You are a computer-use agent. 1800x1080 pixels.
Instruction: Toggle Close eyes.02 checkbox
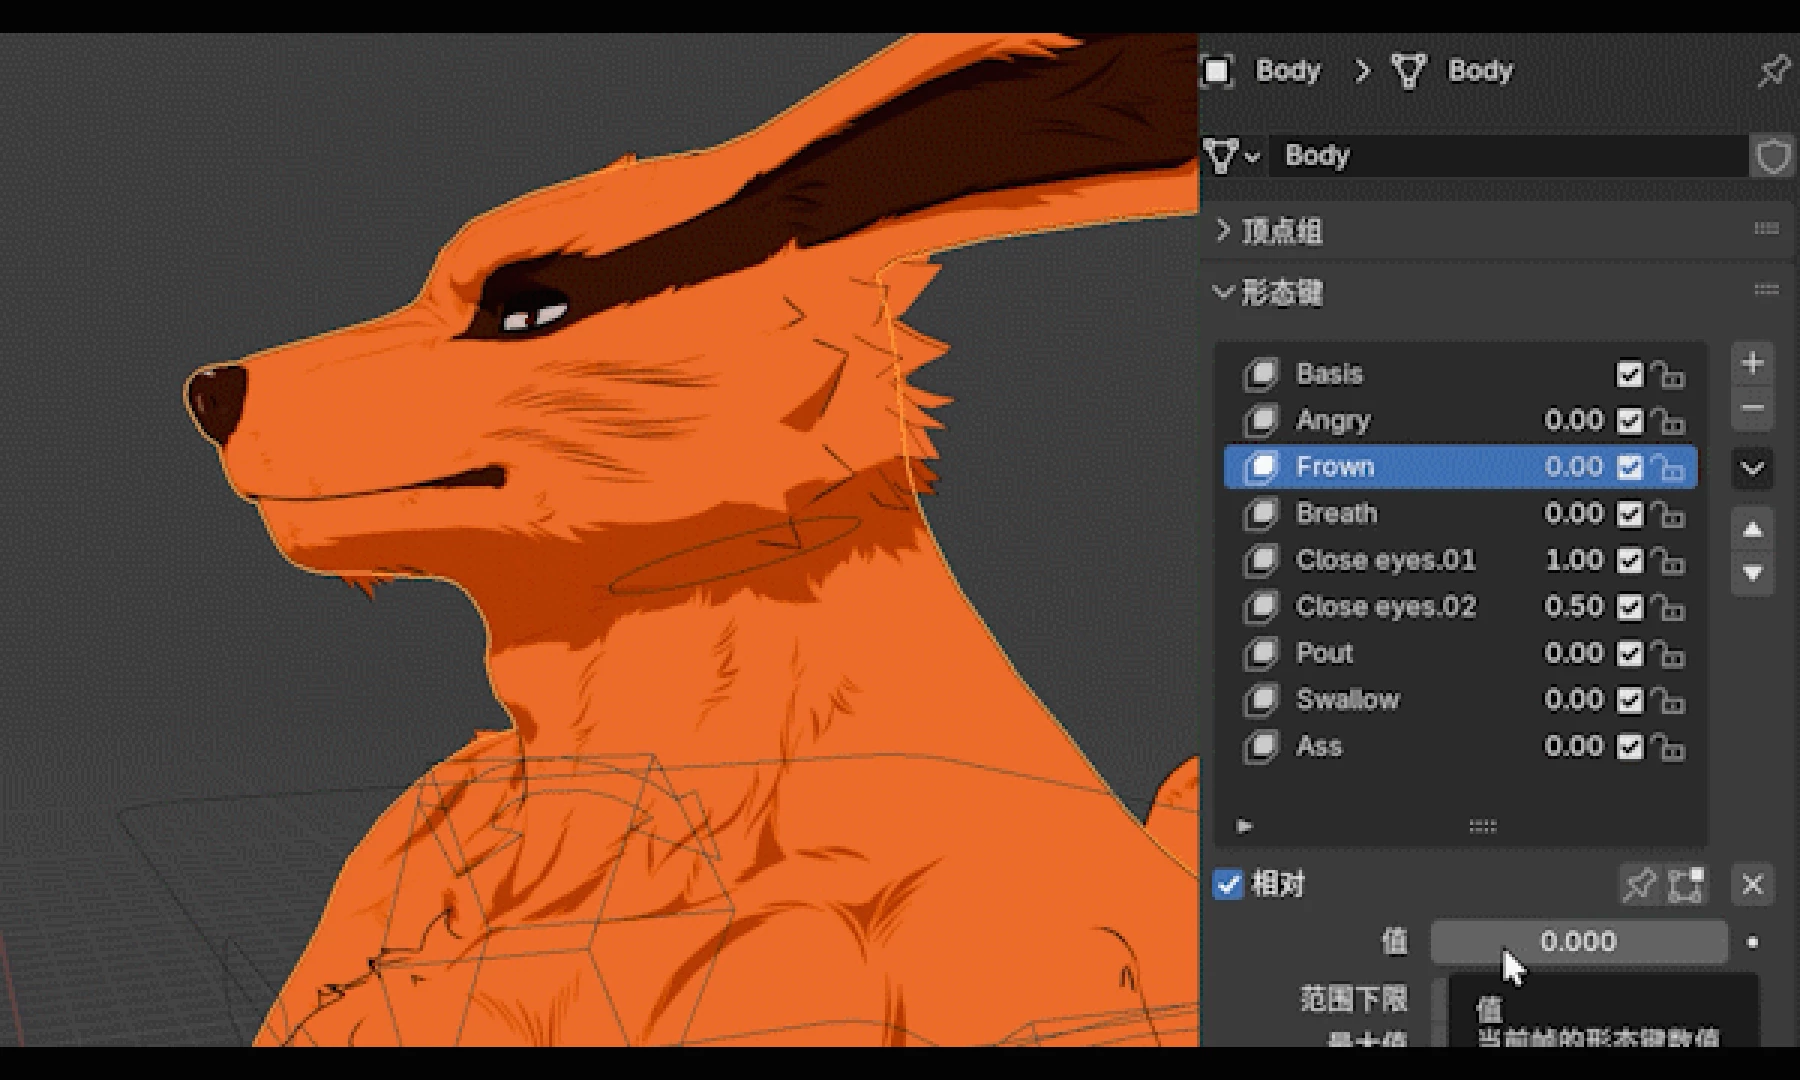(x=1630, y=607)
